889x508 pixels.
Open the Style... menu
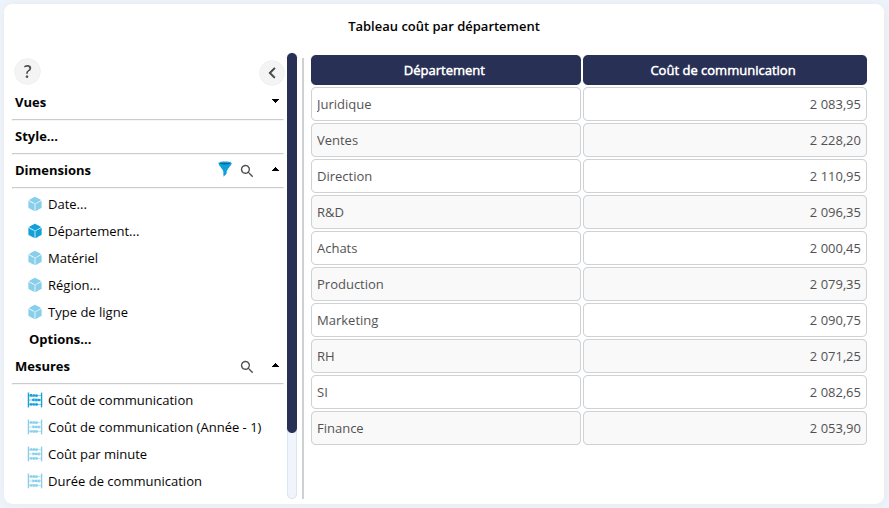point(36,136)
